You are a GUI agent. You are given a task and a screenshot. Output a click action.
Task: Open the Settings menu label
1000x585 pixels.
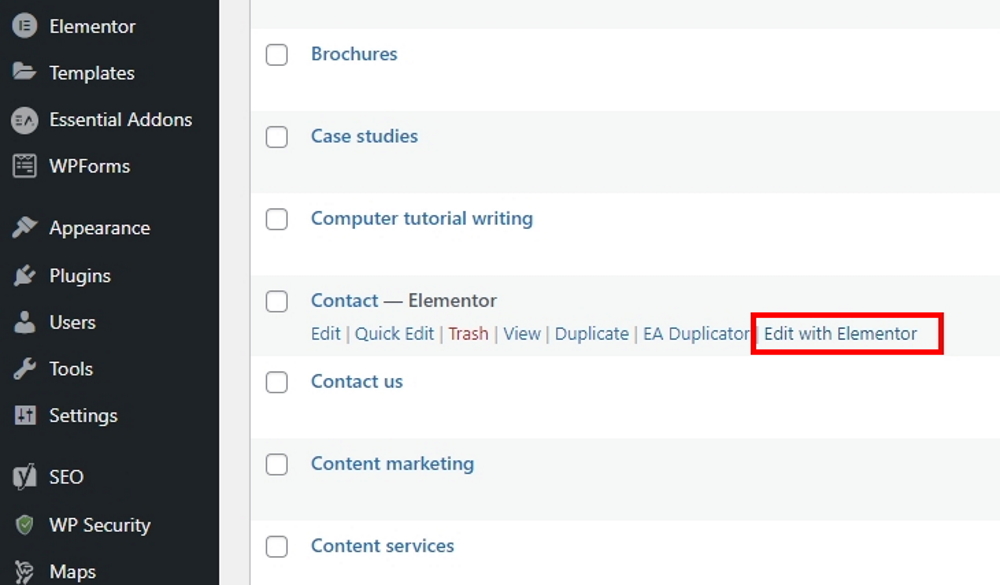coord(84,416)
